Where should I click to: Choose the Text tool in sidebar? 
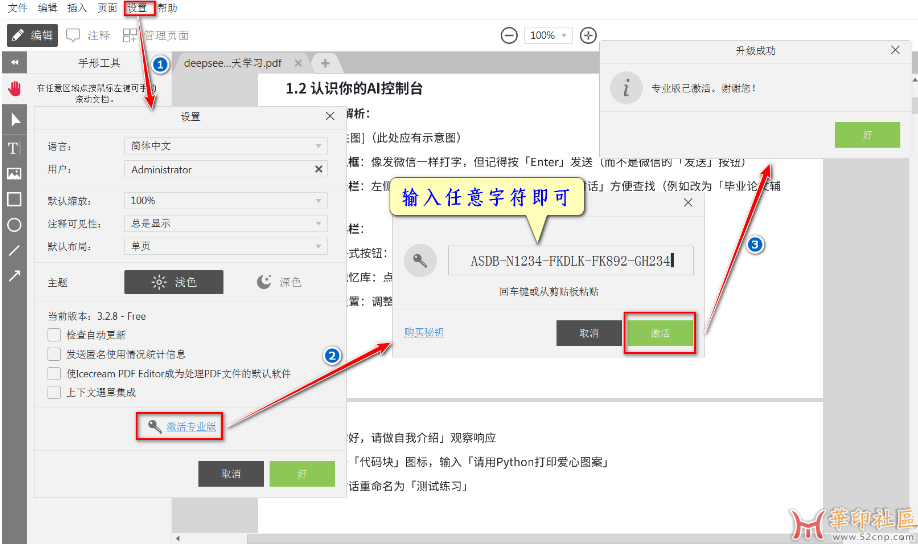tap(14, 147)
